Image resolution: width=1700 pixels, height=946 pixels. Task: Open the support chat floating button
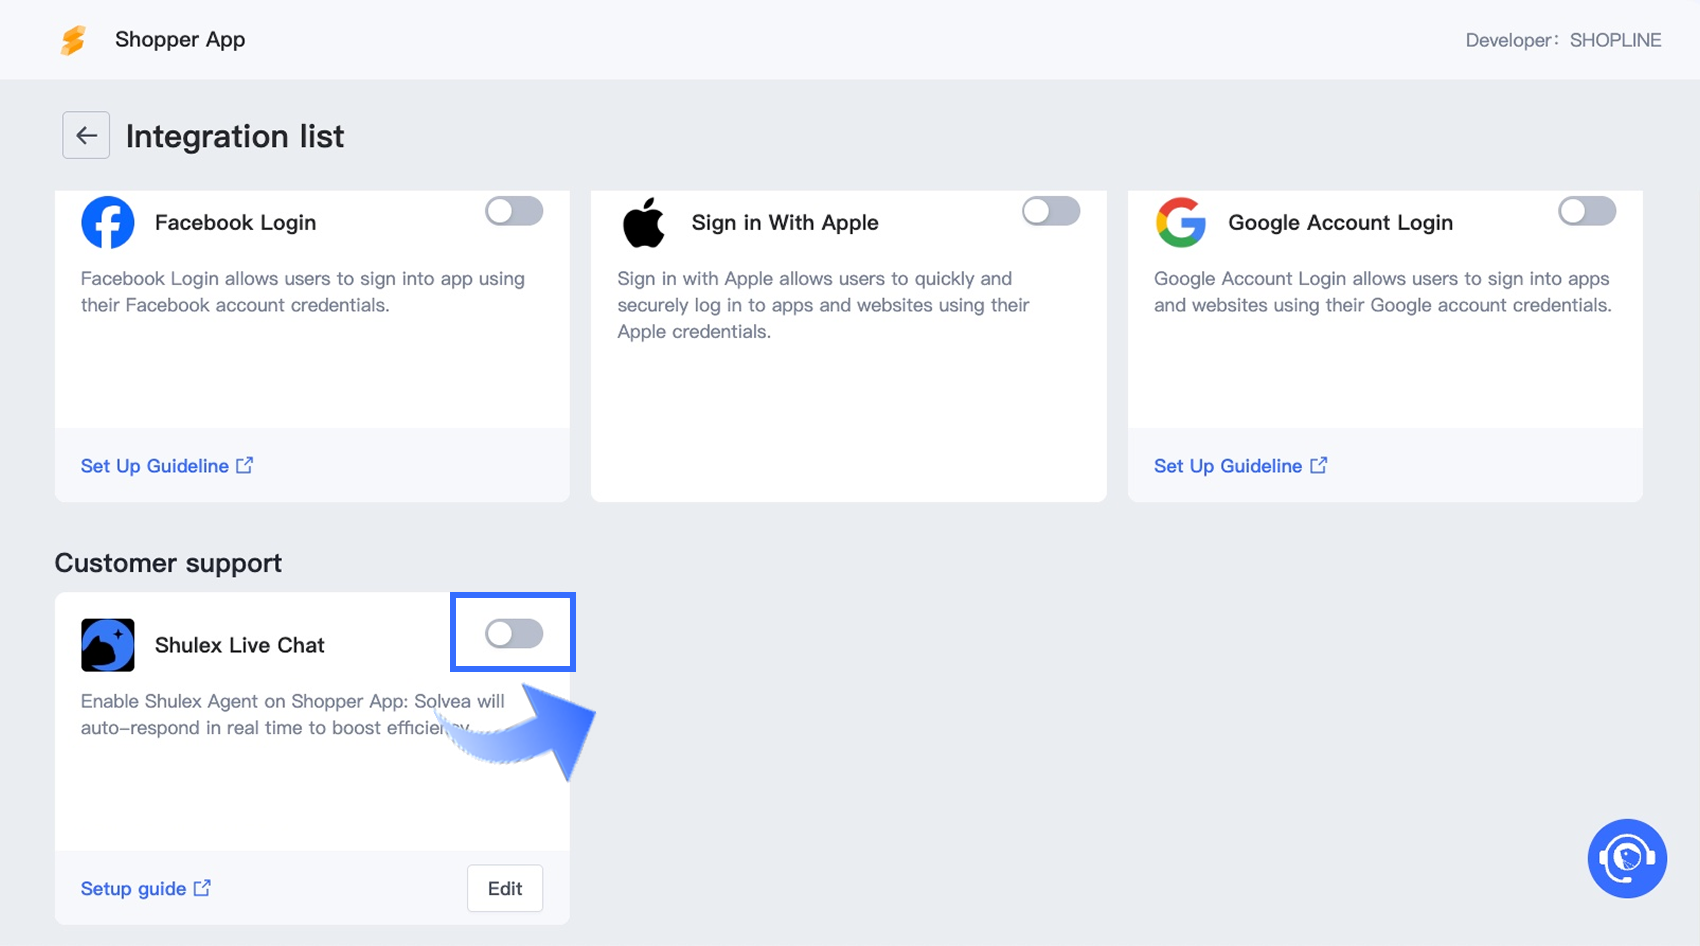point(1626,858)
